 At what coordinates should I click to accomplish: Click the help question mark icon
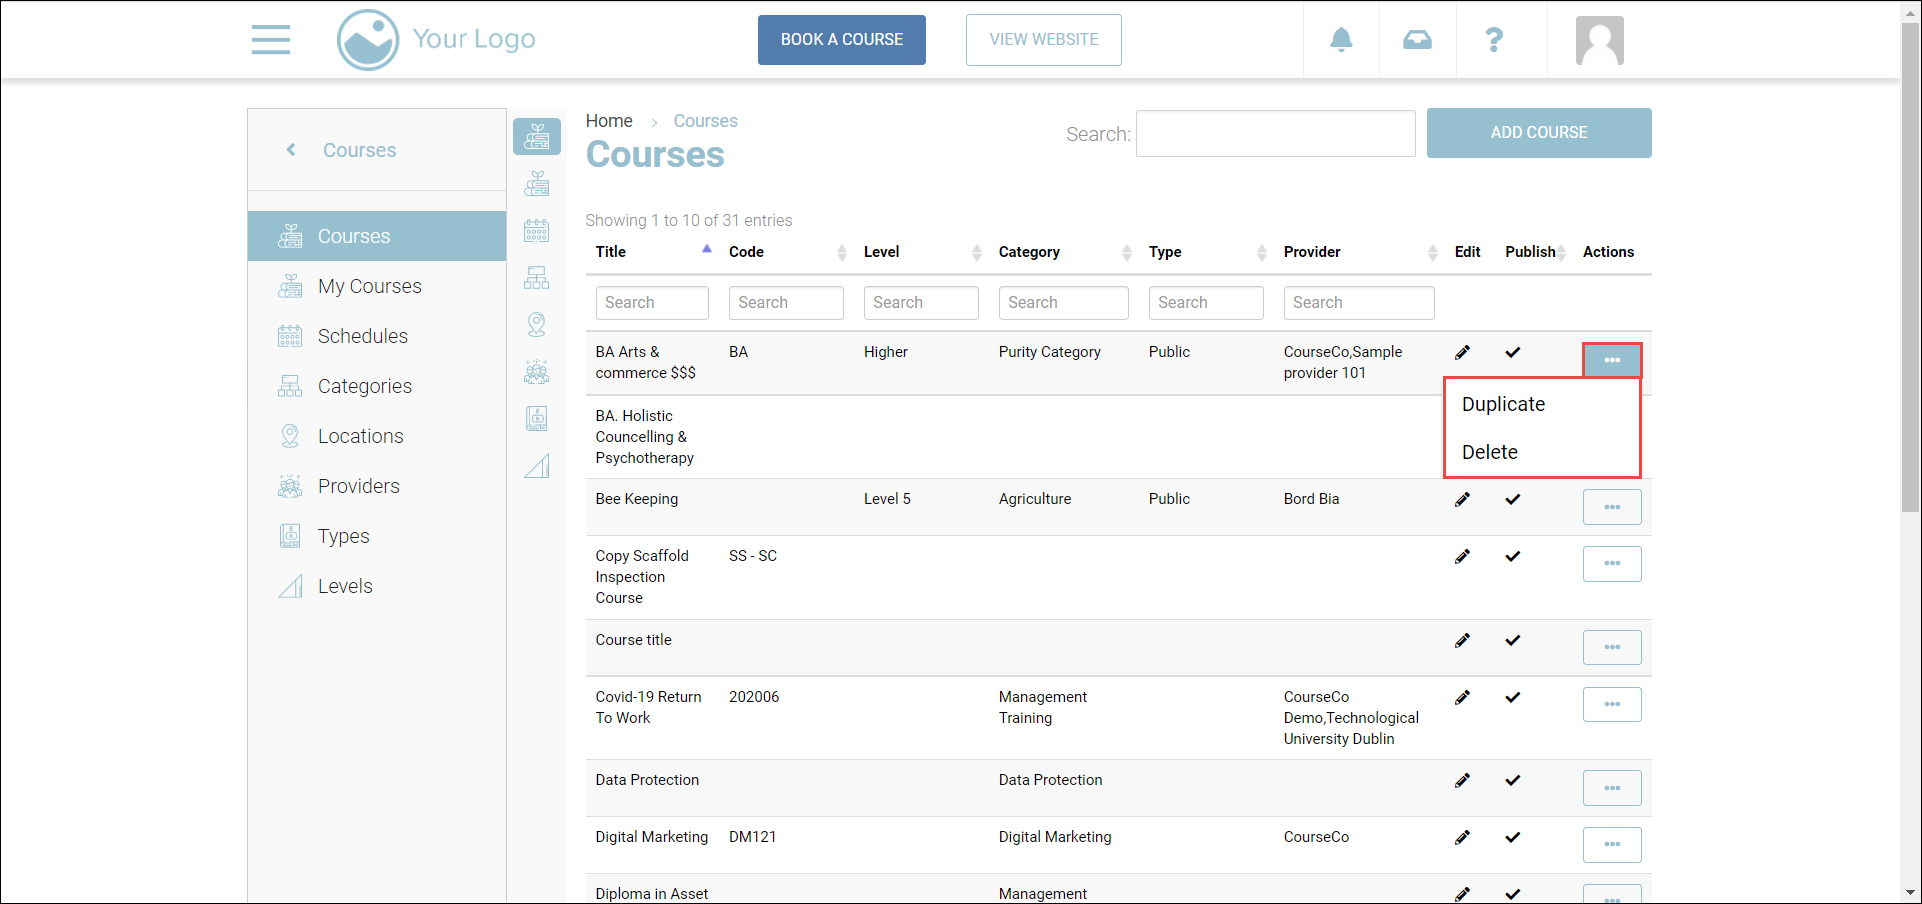coord(1494,40)
